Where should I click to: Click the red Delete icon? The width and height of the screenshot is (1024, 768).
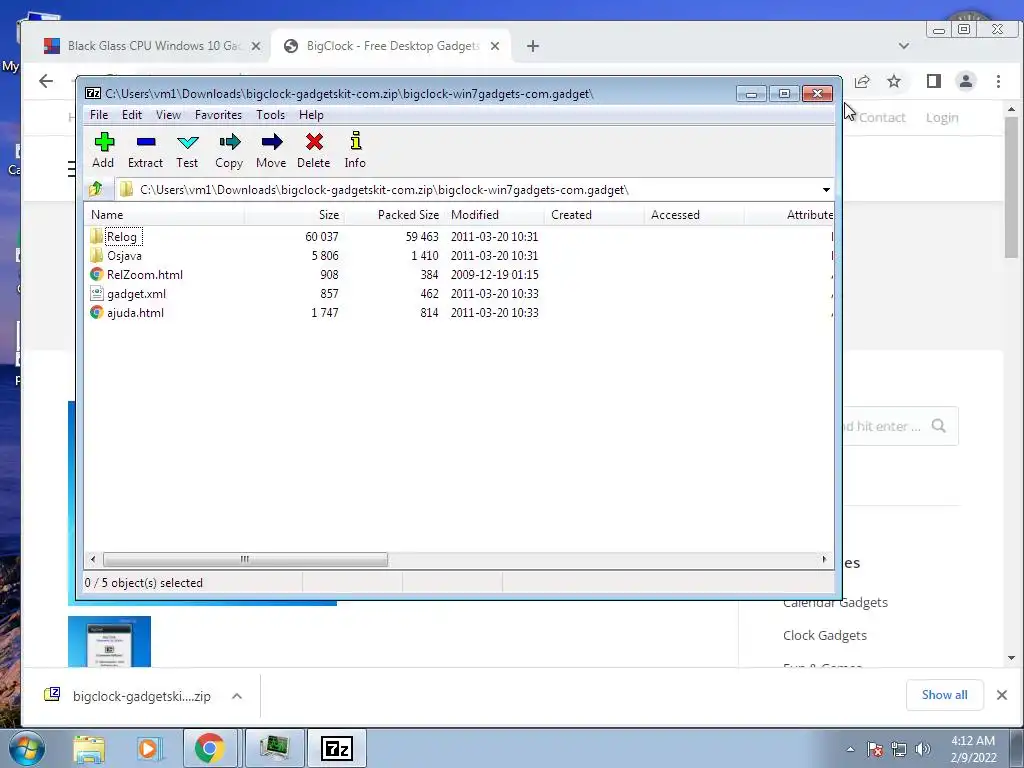point(314,142)
